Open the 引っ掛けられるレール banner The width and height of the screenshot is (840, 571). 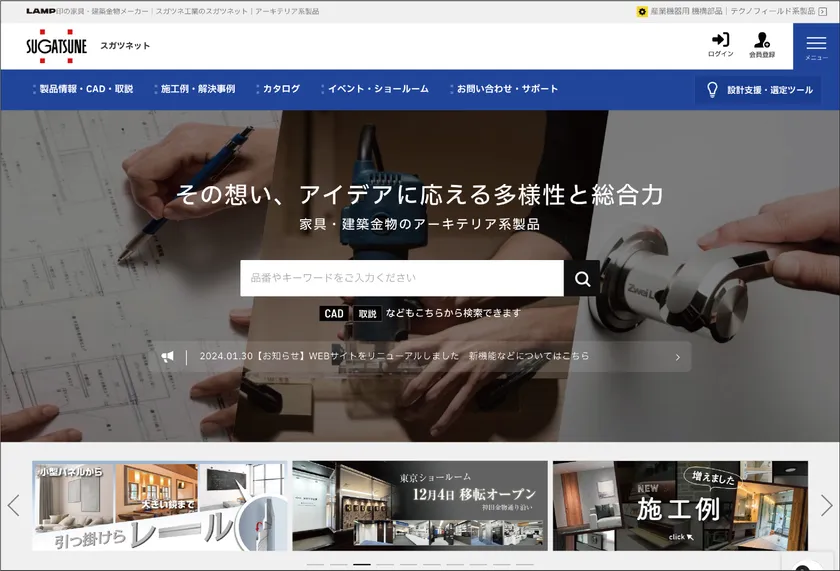point(160,506)
